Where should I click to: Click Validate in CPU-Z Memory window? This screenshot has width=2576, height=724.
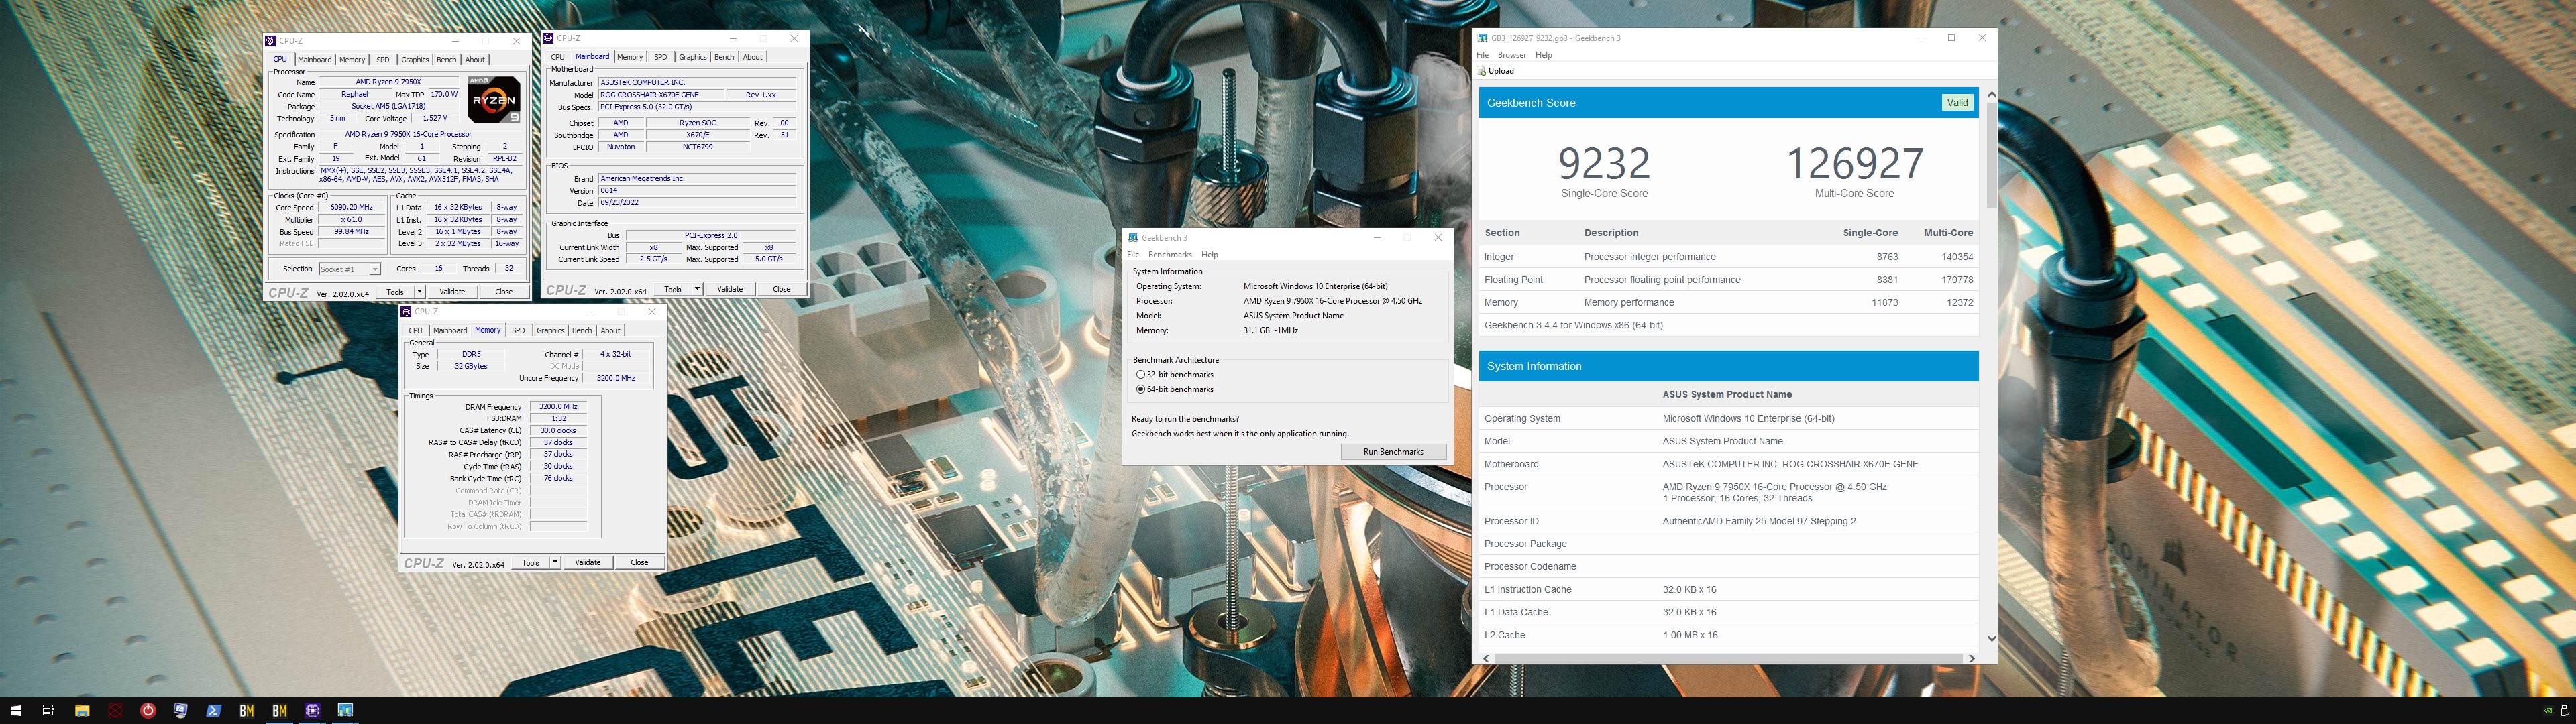coord(588,563)
